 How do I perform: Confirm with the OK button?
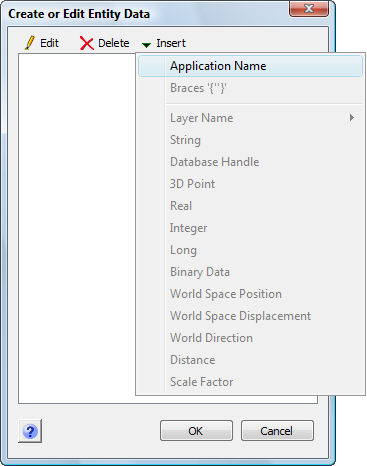196,431
